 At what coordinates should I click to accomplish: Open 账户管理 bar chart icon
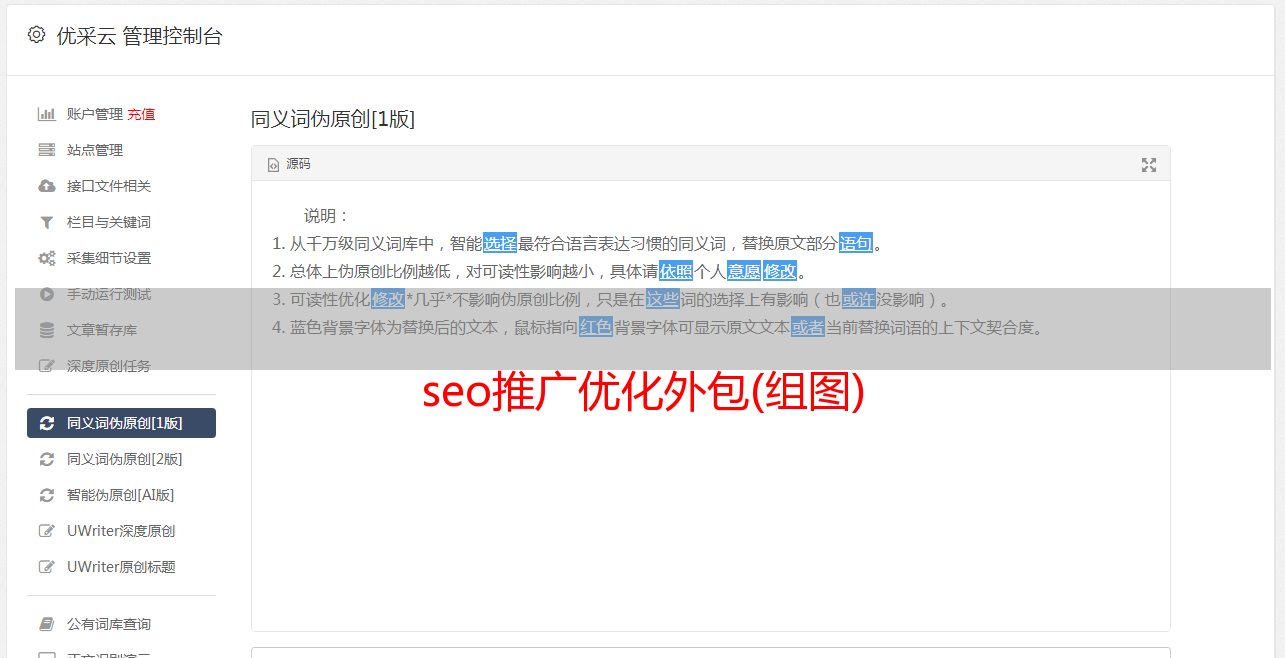(46, 114)
